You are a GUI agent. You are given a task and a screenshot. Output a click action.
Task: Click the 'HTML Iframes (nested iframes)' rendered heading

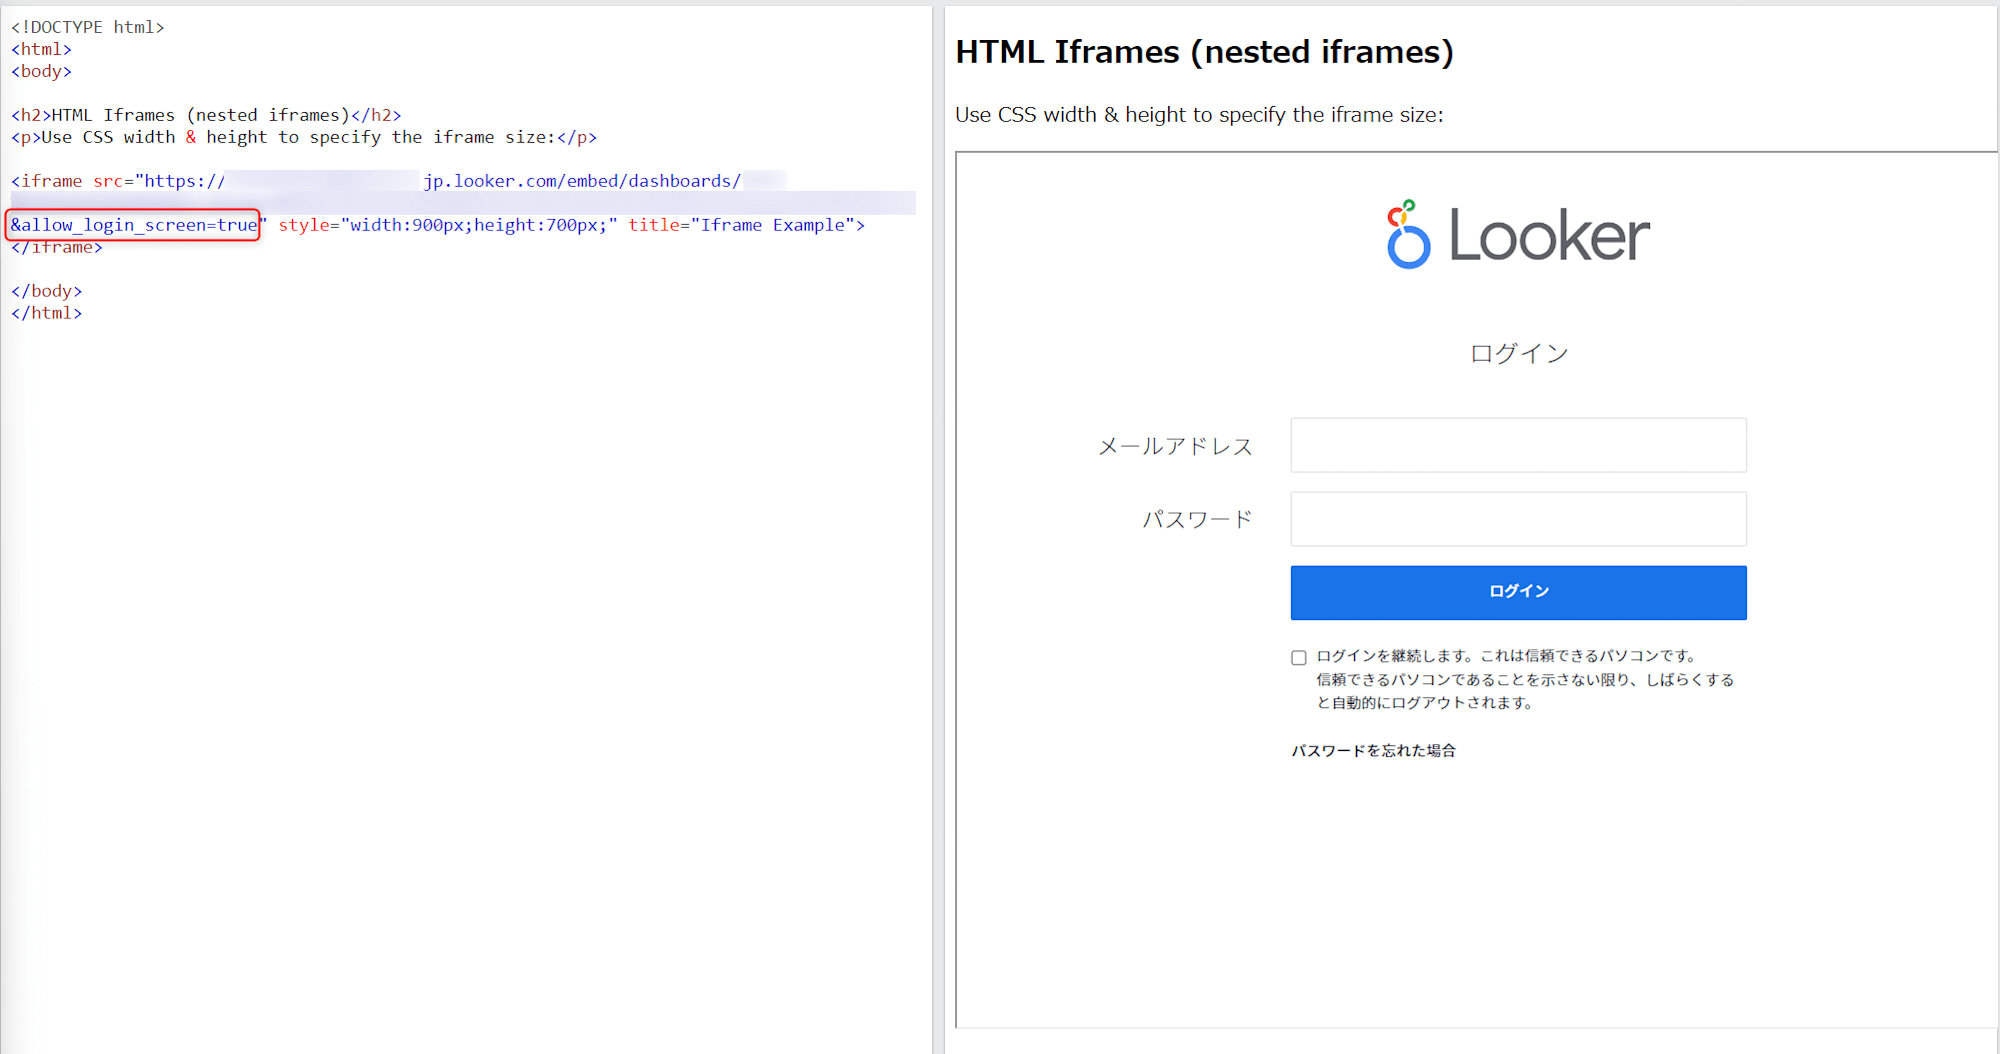point(1204,52)
